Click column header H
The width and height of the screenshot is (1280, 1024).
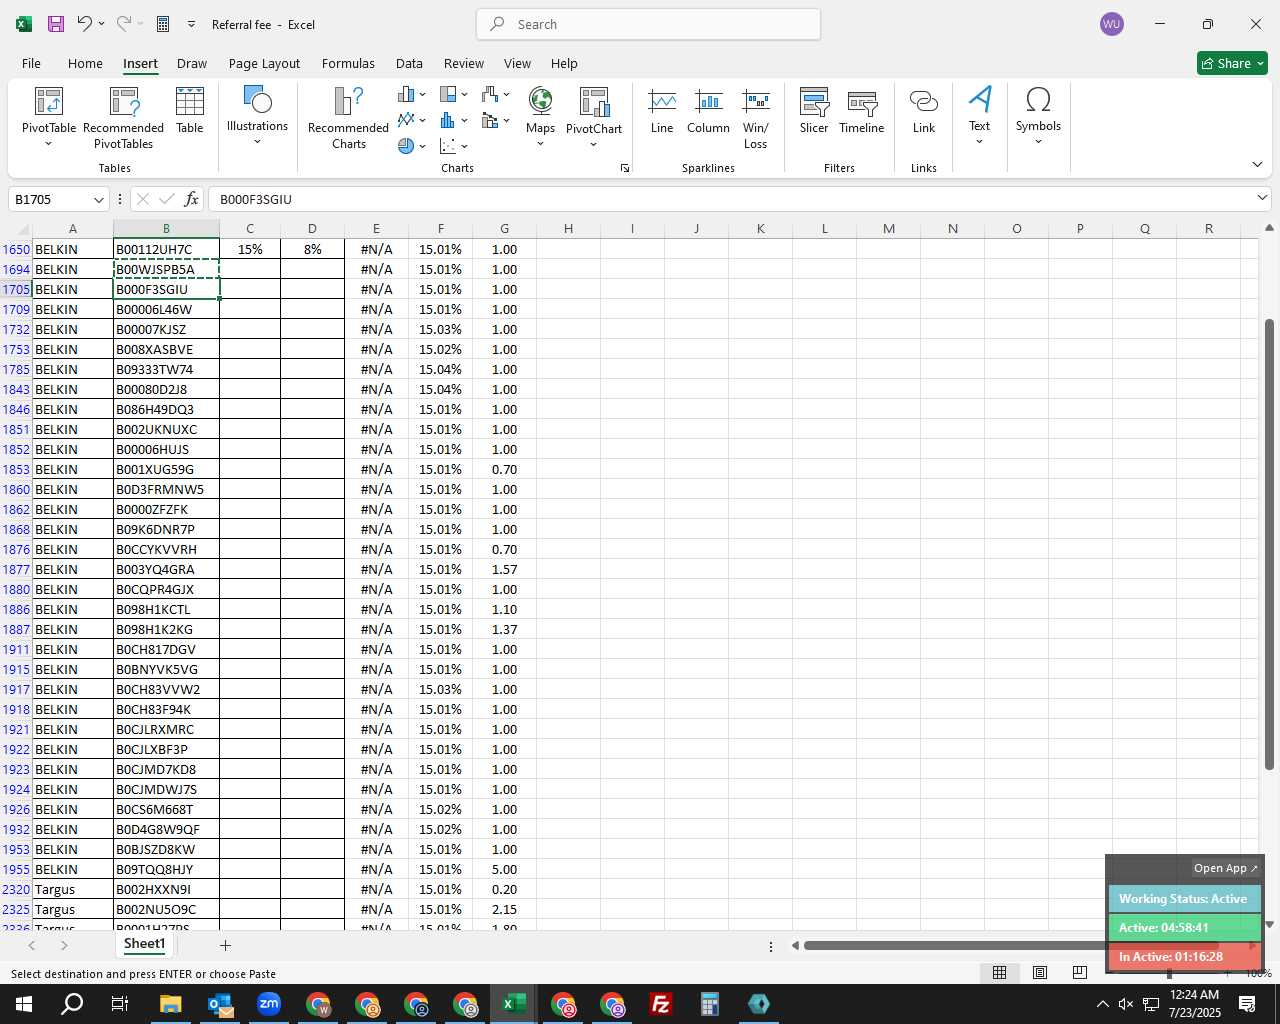point(568,229)
